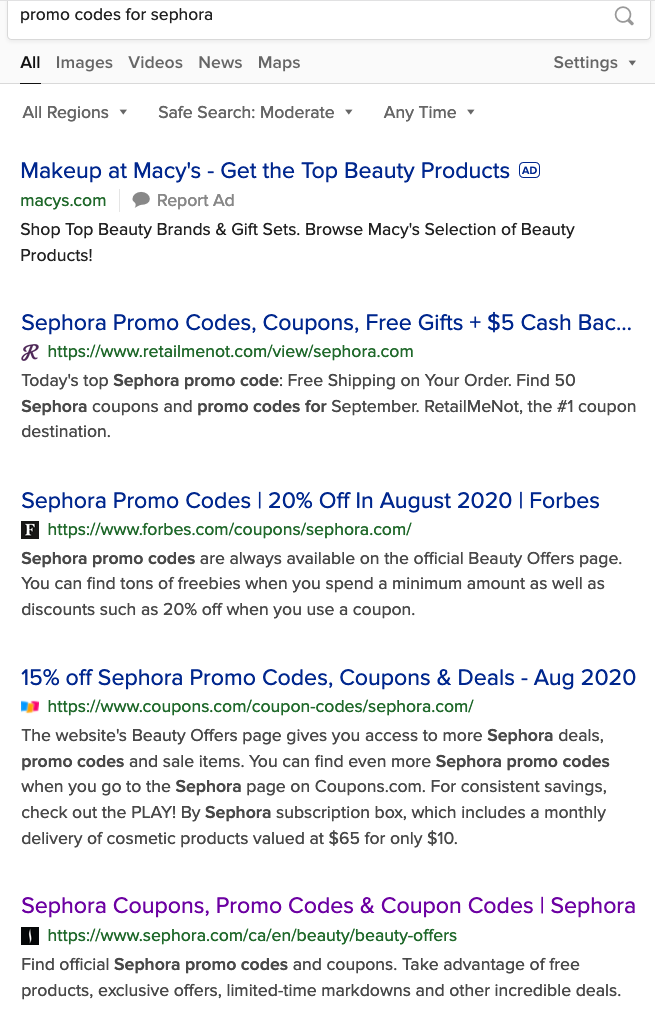Click the search magnifier icon
Viewport: 655px width, 1019px height.
click(x=624, y=15)
